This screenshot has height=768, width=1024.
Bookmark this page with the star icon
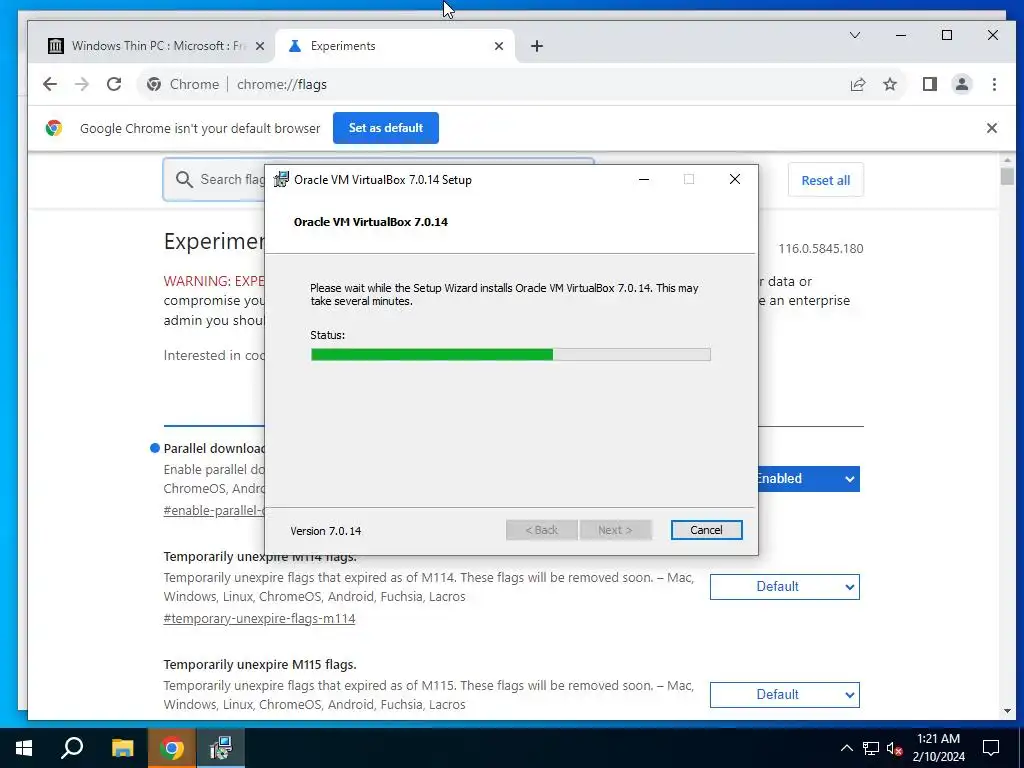coord(890,84)
